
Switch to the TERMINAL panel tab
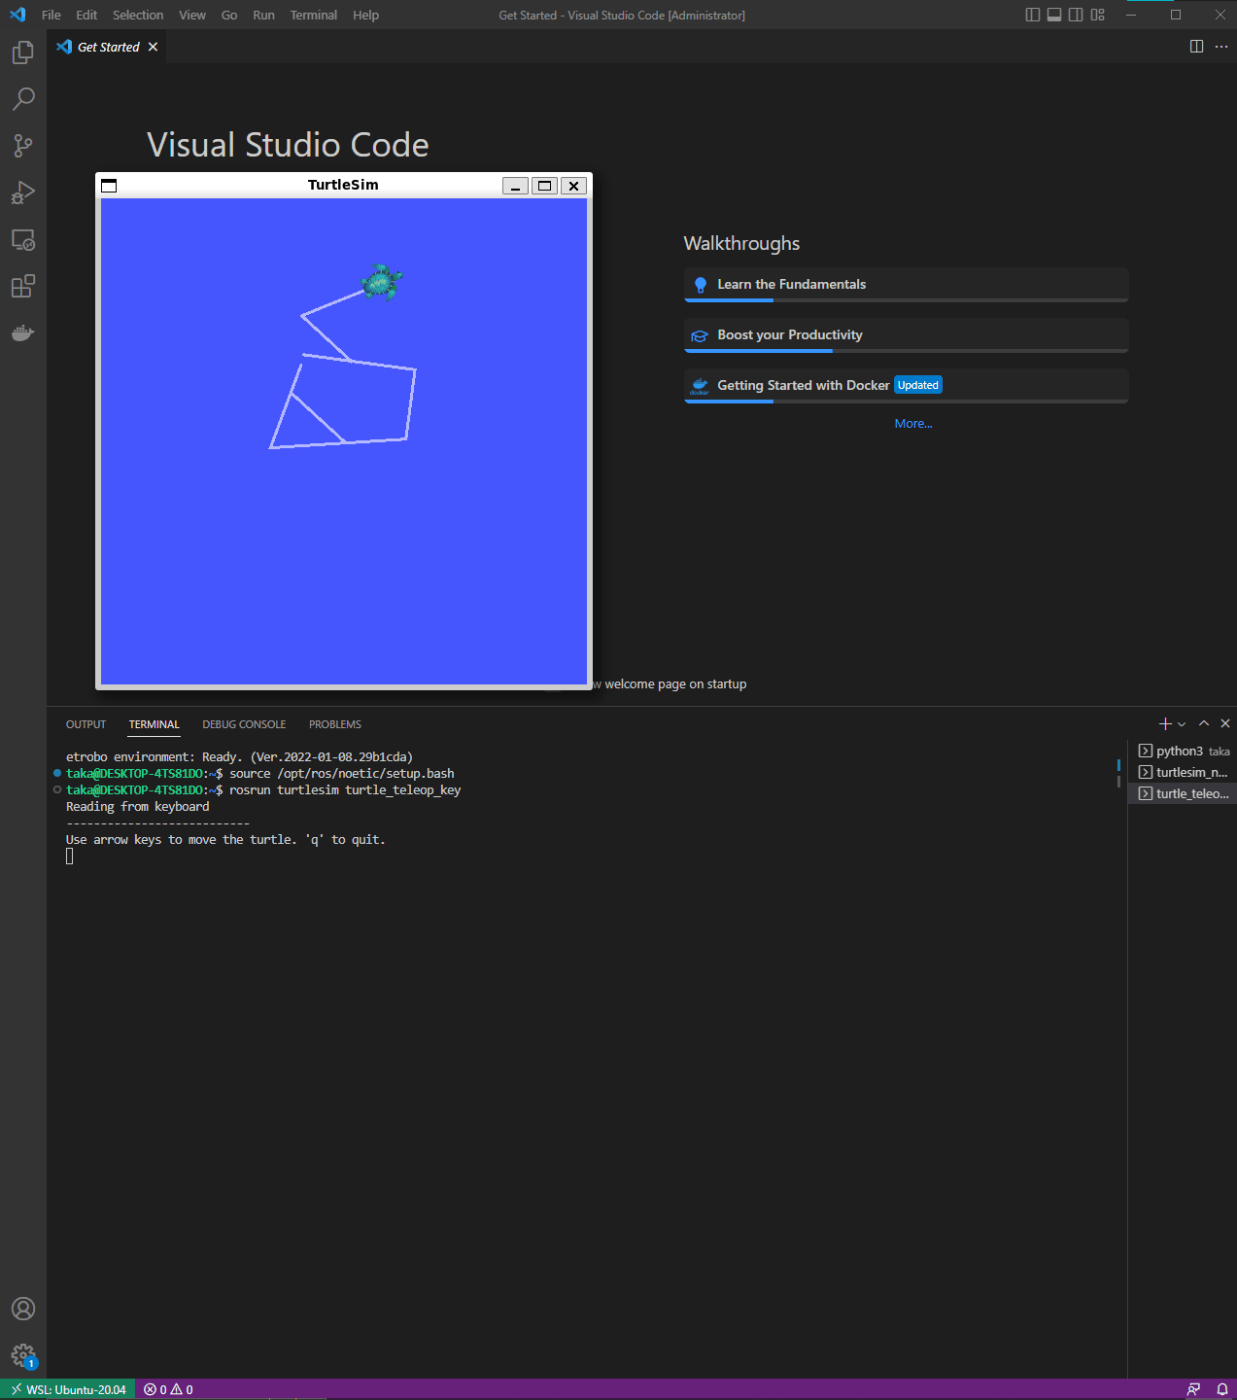coord(154,724)
